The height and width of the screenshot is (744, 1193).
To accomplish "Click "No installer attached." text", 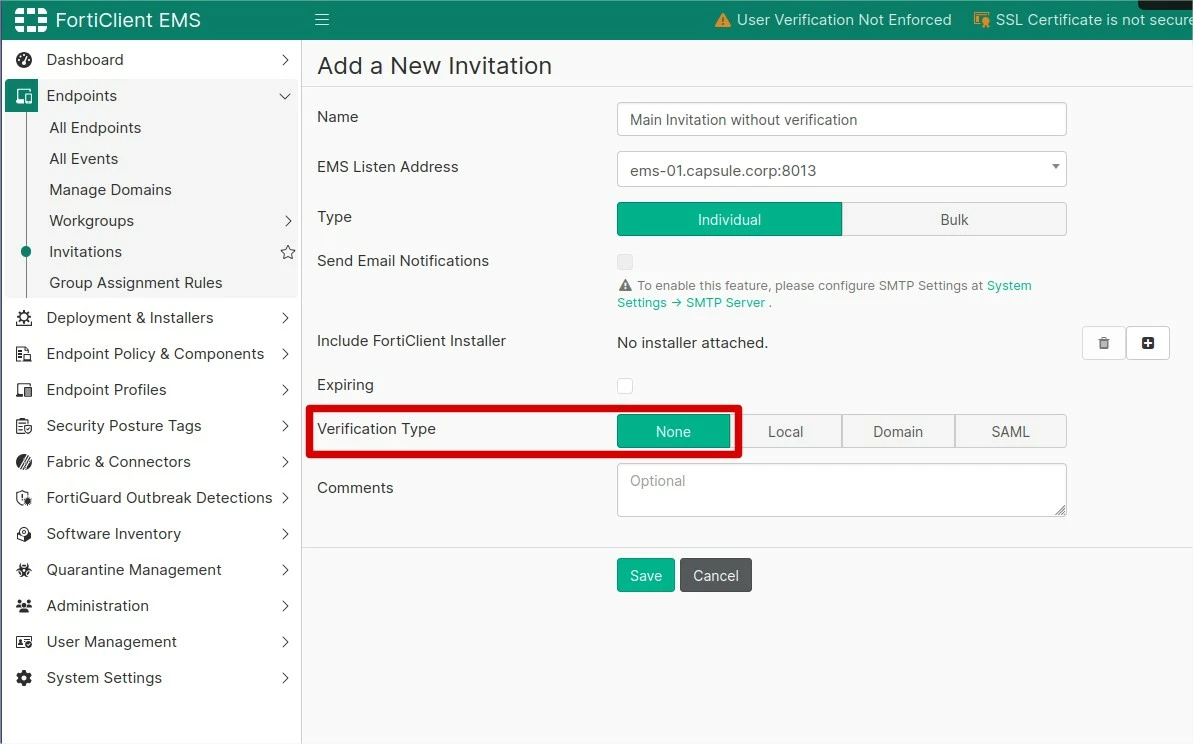I will coord(692,343).
